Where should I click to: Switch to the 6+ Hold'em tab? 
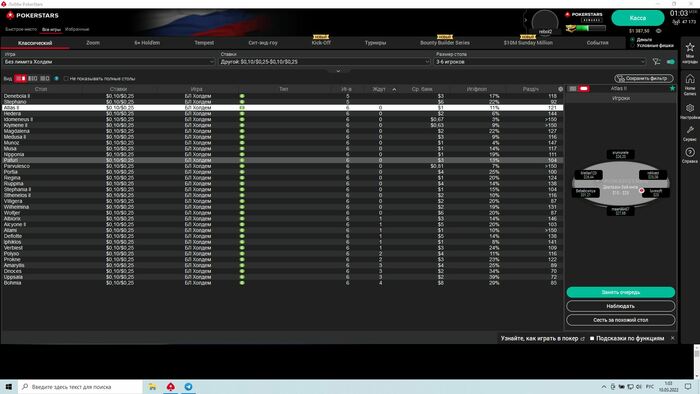[x=147, y=43]
